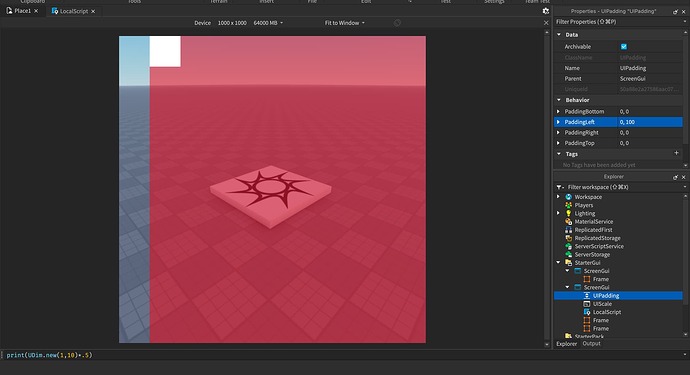Close the LocalScript tab
This screenshot has height=375, width=690.
[x=93, y=11]
